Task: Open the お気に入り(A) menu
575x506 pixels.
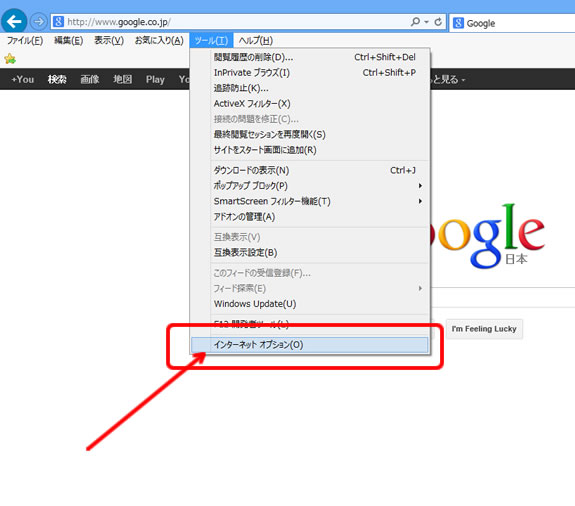Action: [x=159, y=40]
